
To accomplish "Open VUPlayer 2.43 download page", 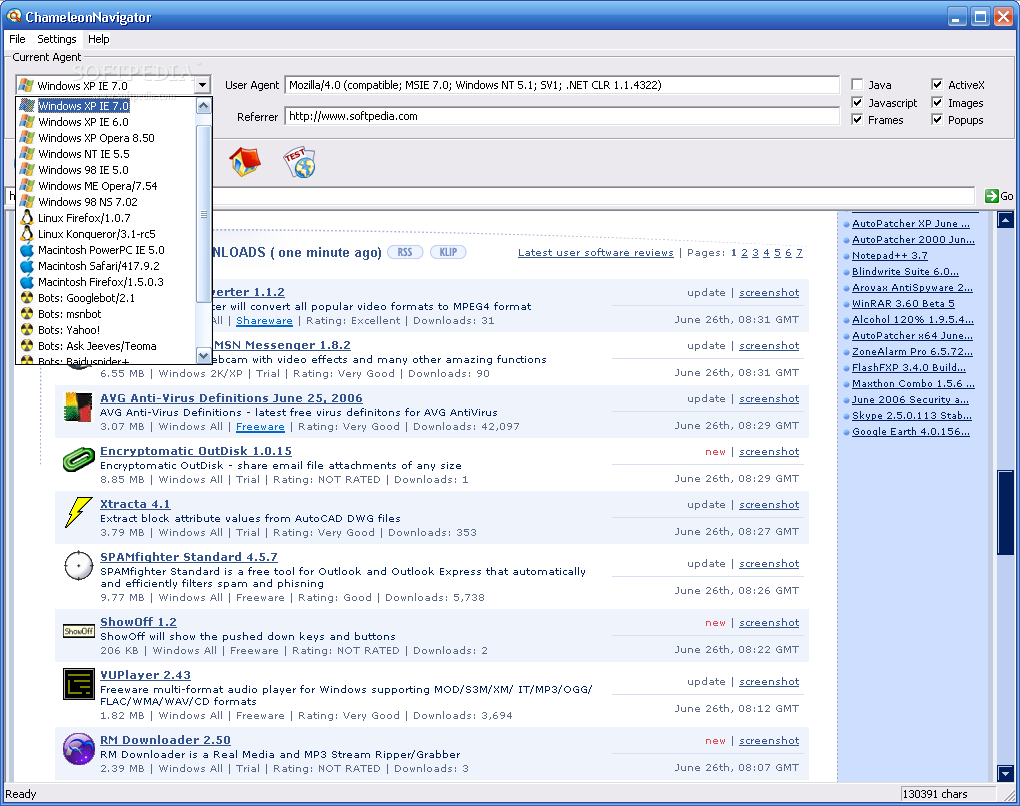I will (x=145, y=675).
